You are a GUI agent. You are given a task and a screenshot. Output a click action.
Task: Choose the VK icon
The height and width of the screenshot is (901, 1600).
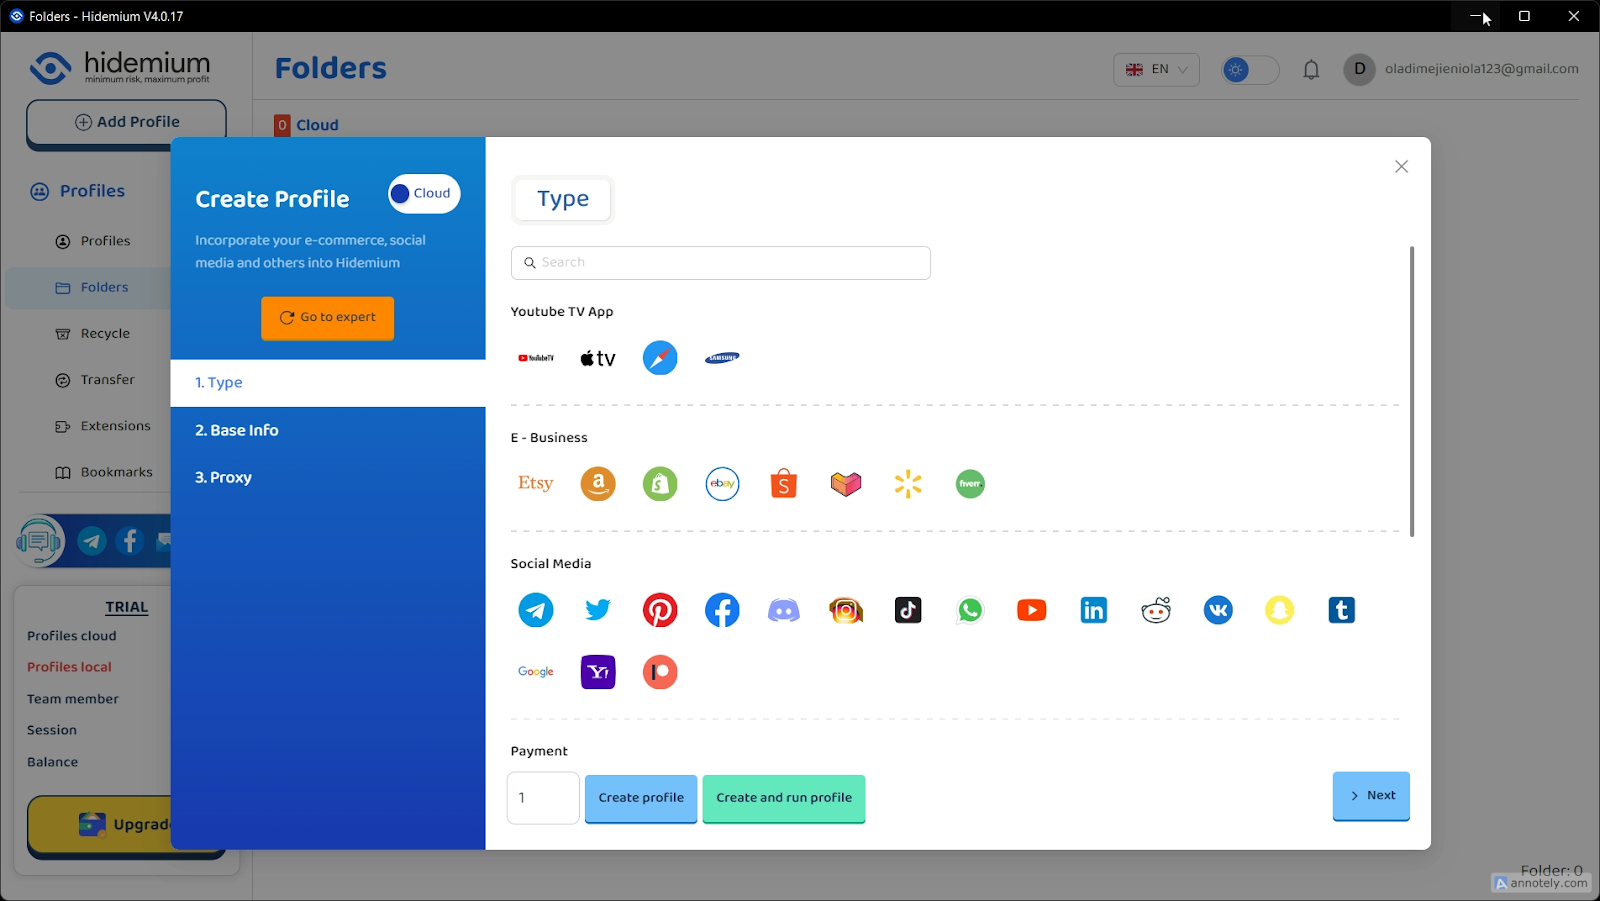click(x=1218, y=610)
